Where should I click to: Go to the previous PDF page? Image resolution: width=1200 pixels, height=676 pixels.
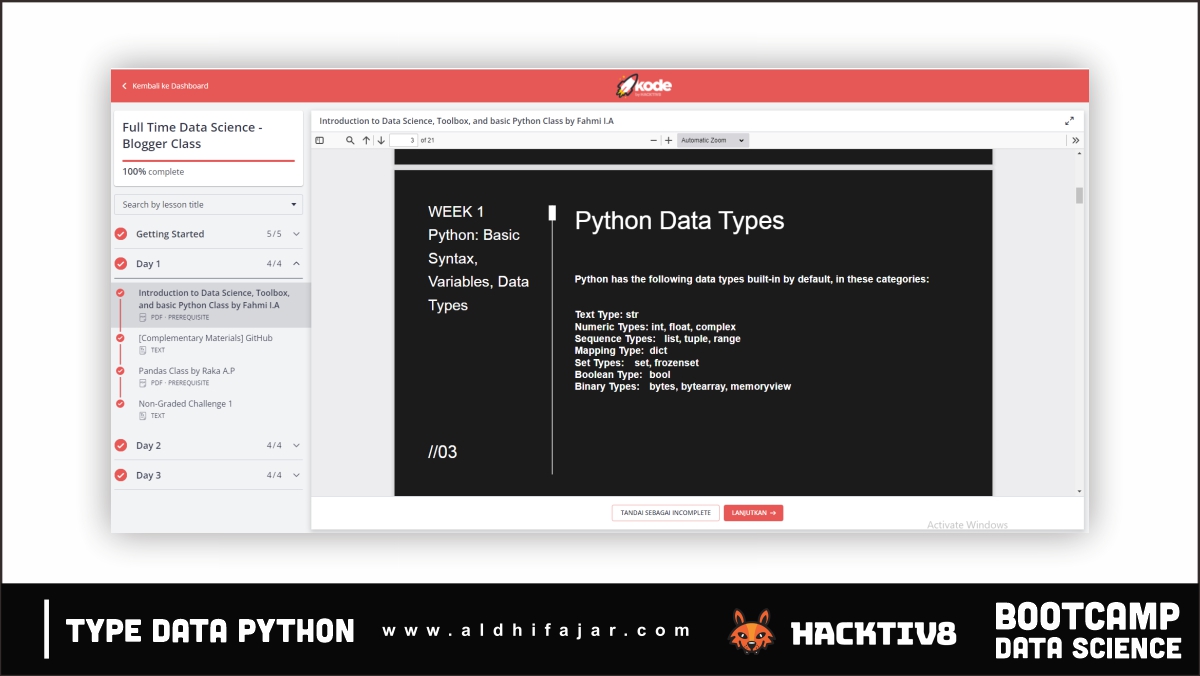coord(365,140)
